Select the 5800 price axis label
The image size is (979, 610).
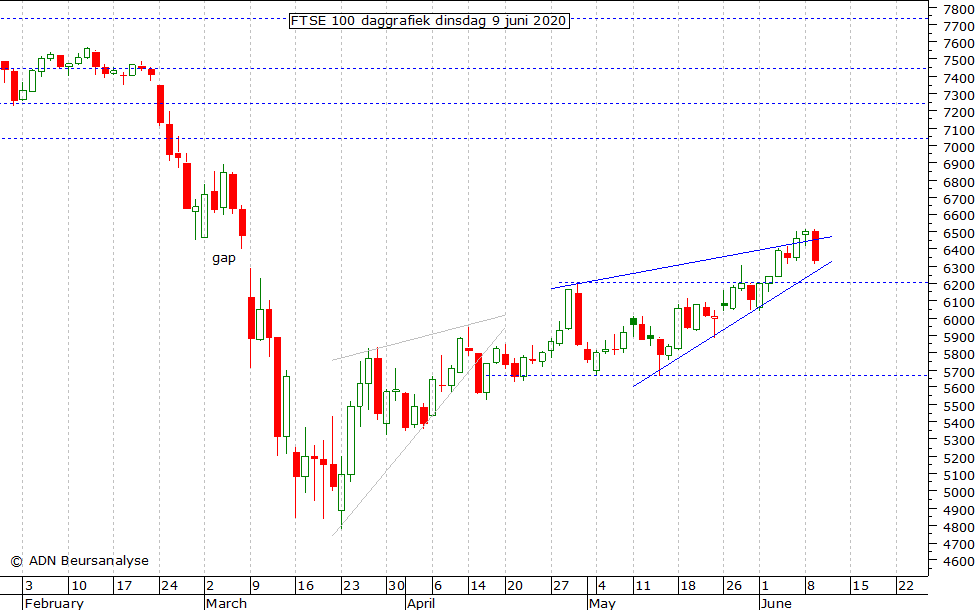point(958,354)
